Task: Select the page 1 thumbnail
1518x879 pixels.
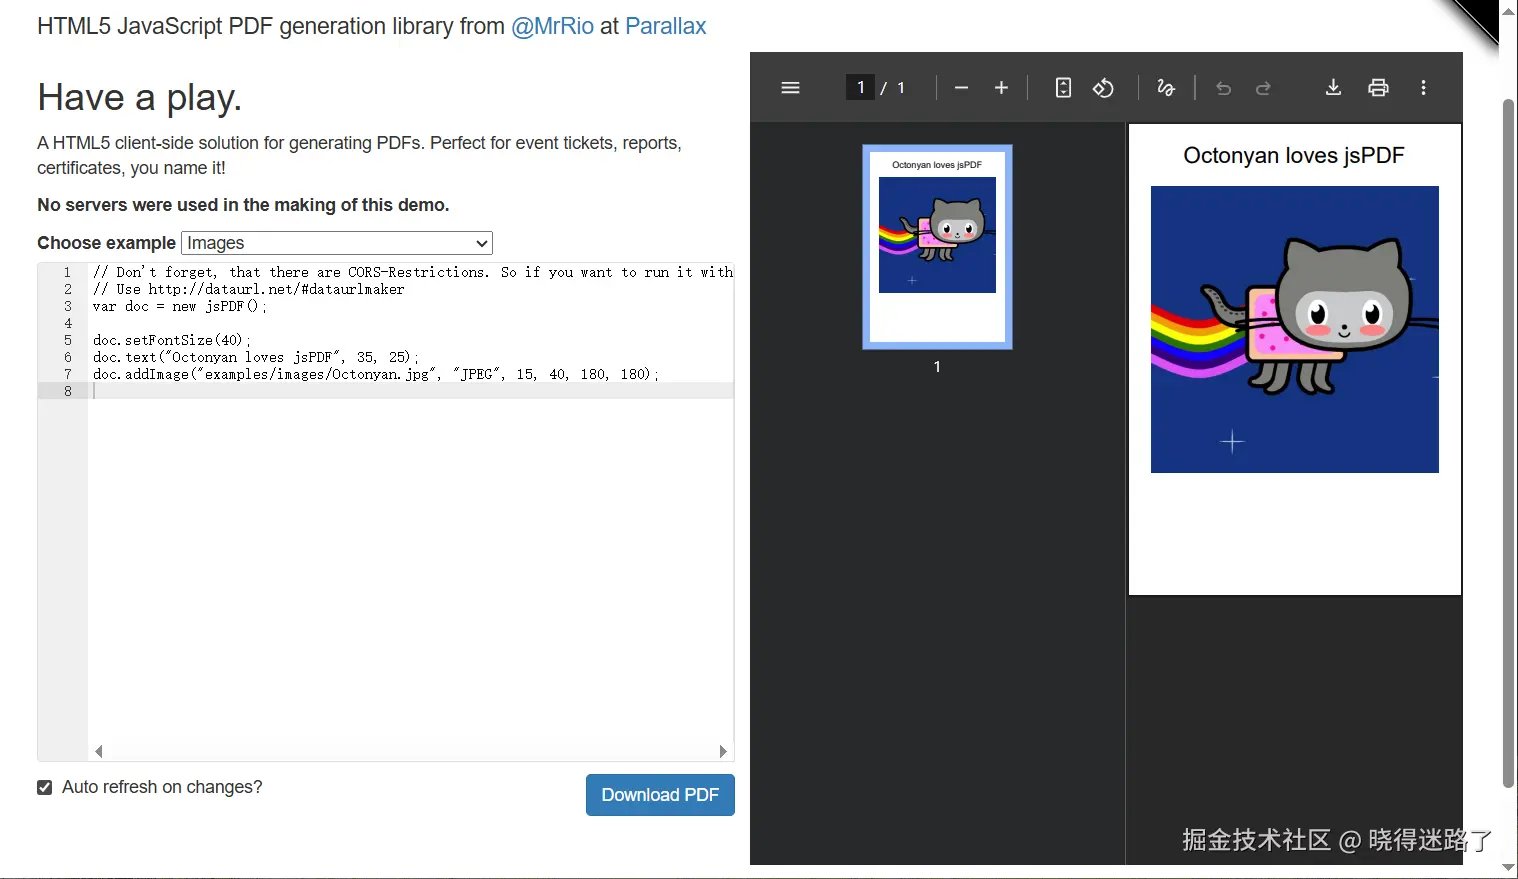Action: [937, 247]
